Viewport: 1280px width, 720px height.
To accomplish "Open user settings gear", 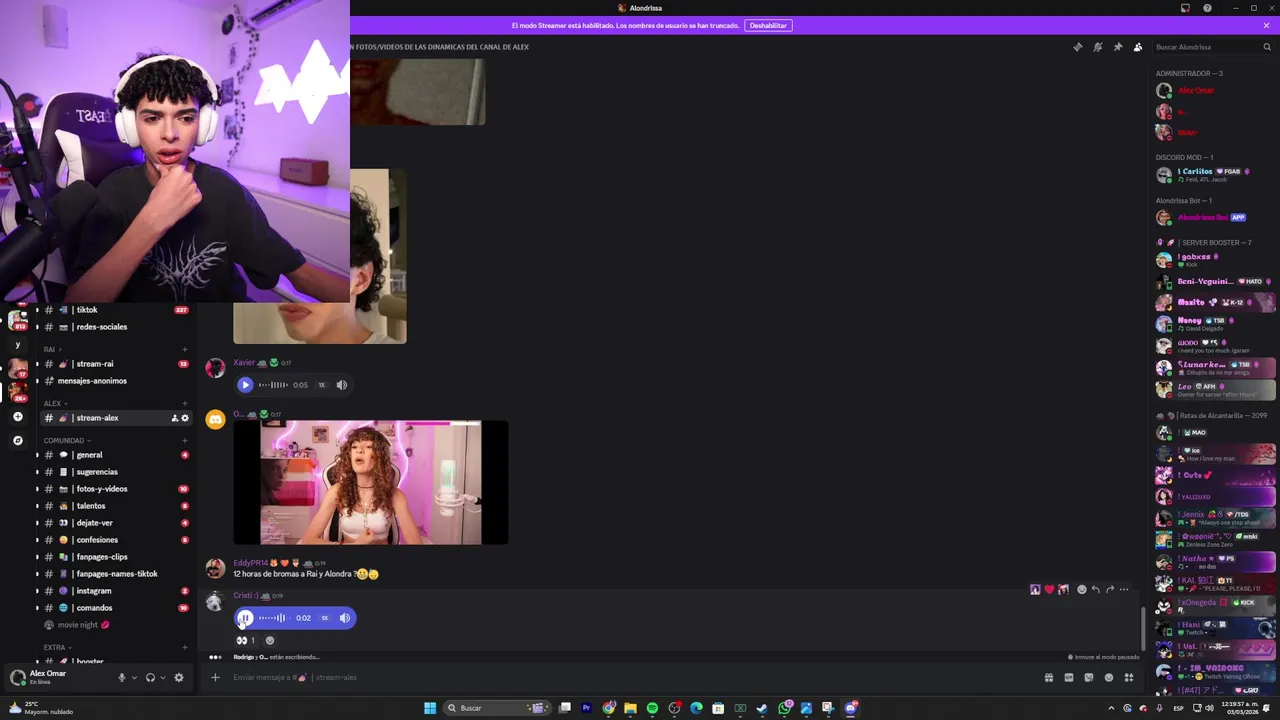I will click(179, 678).
